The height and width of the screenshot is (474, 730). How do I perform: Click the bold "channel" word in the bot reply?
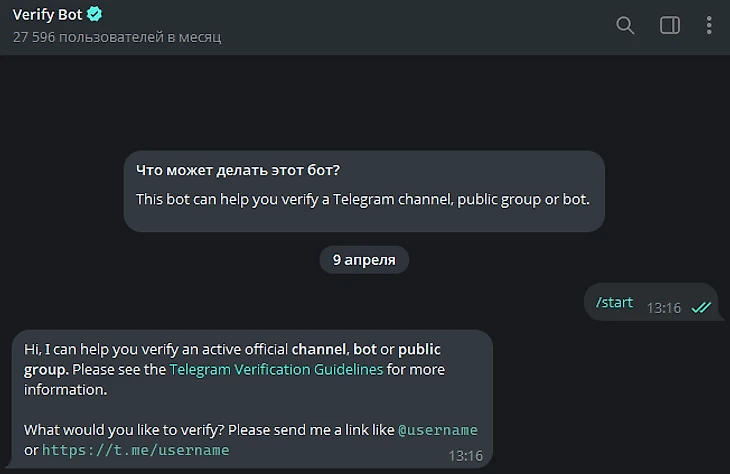pyautogui.click(x=318, y=349)
